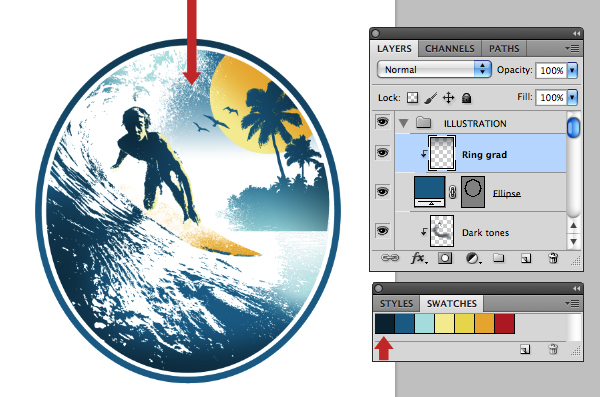This screenshot has width=600, height=397.
Task: Toggle visibility of the Ellipse layer
Action: pos(382,191)
